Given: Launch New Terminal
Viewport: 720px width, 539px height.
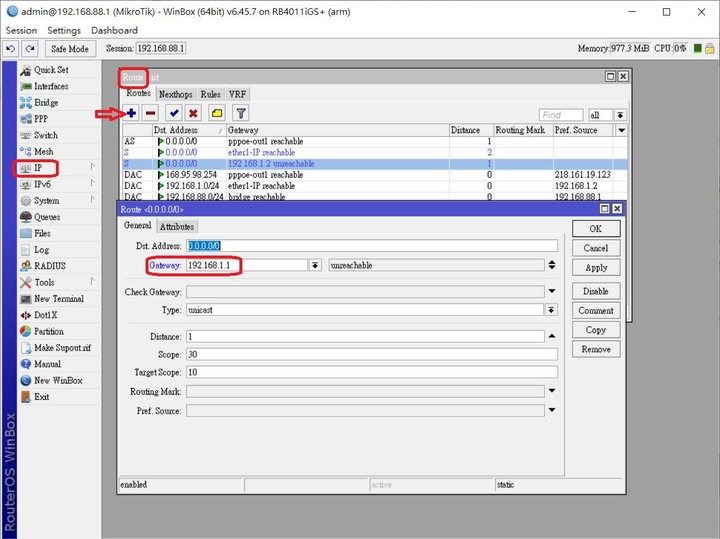Looking at the screenshot, I should pyautogui.click(x=59, y=299).
